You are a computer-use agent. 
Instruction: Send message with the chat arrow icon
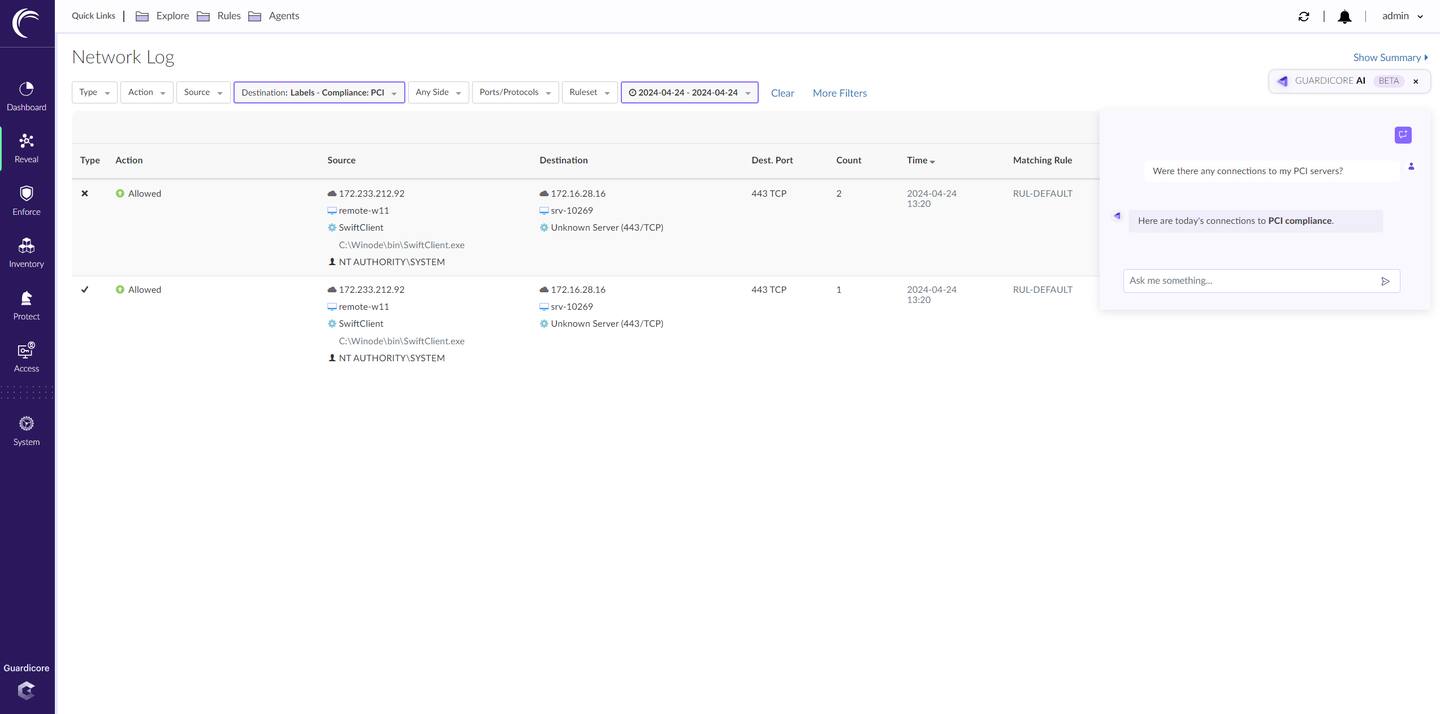point(1385,281)
